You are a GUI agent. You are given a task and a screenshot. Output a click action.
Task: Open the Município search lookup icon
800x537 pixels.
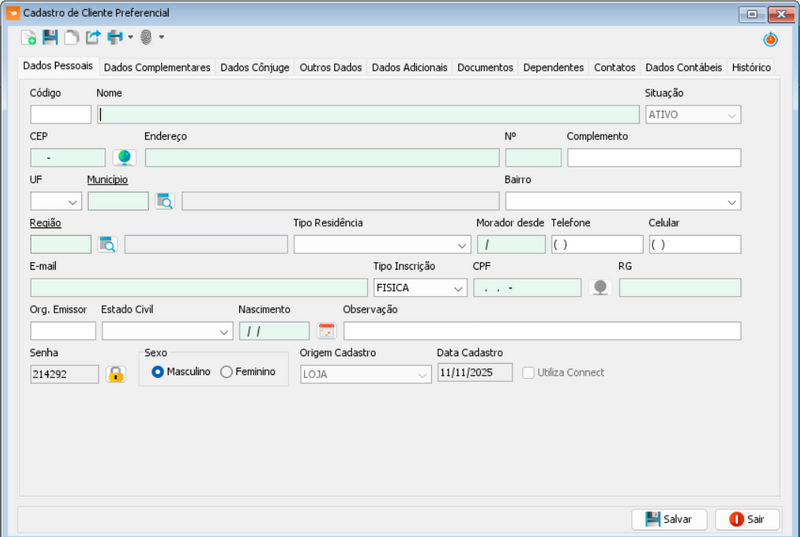tap(164, 201)
